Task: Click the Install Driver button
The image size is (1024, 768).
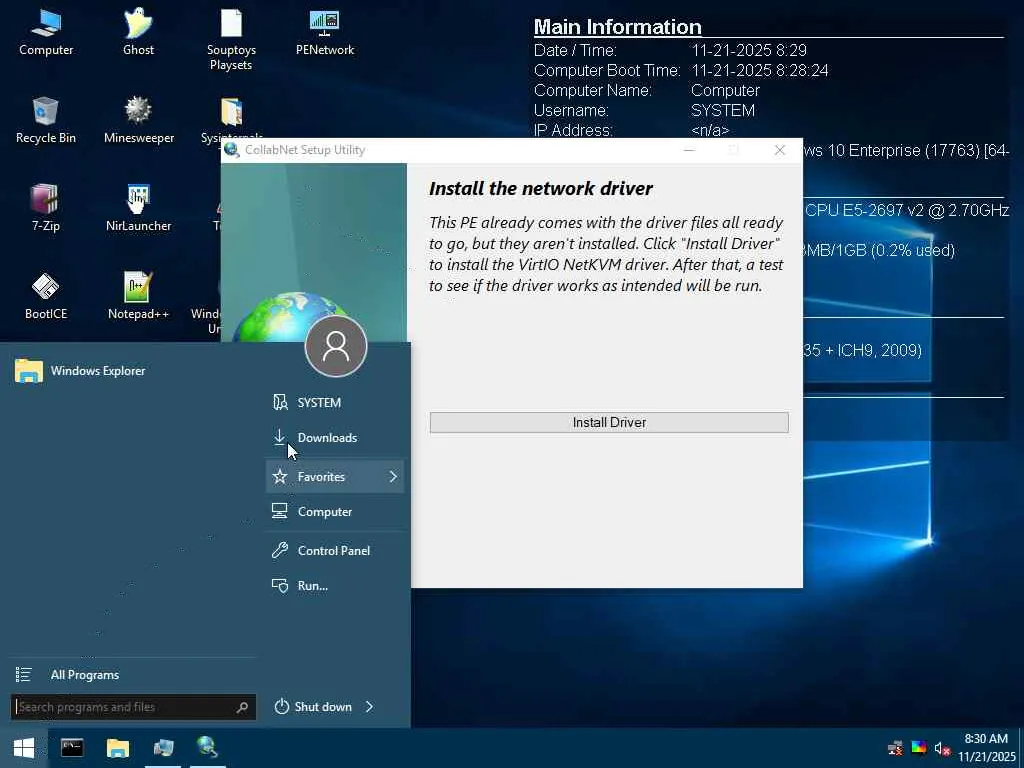Action: [x=609, y=423]
